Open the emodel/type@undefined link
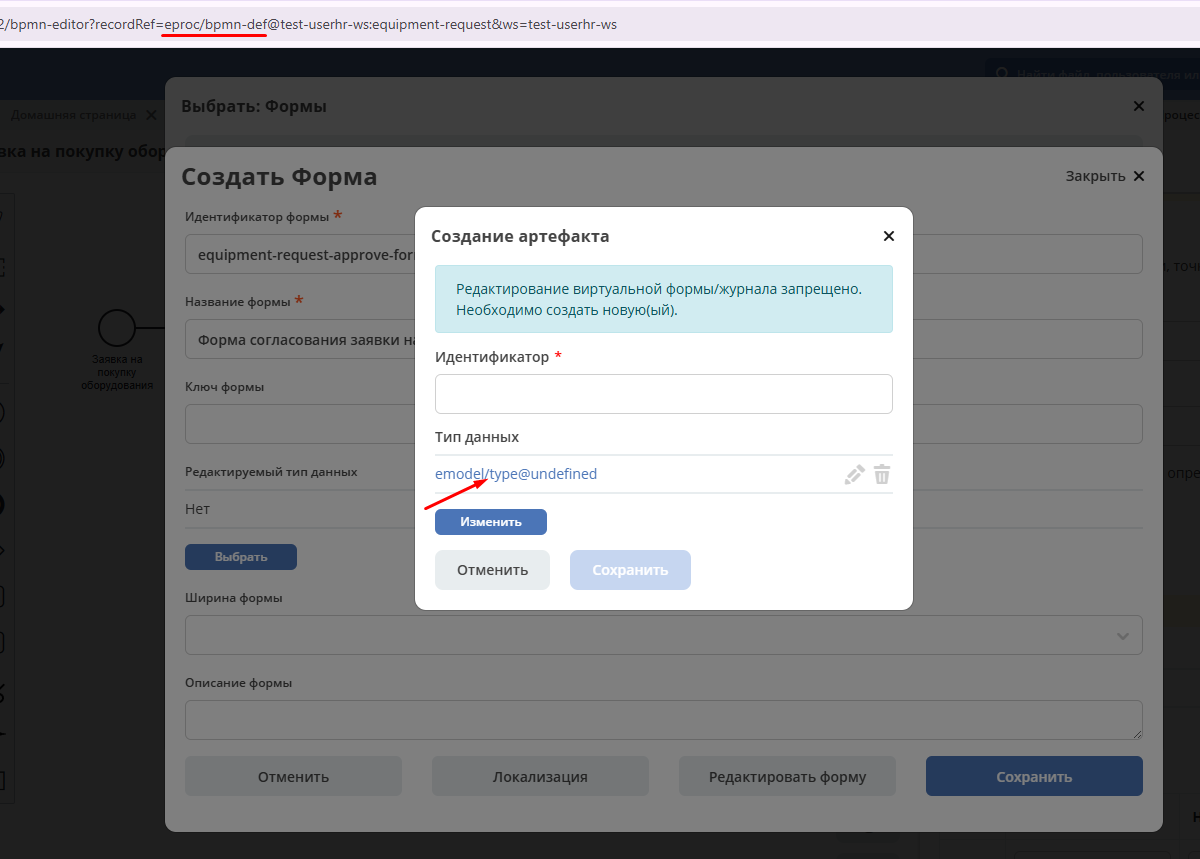The height and width of the screenshot is (859, 1200). click(x=516, y=474)
